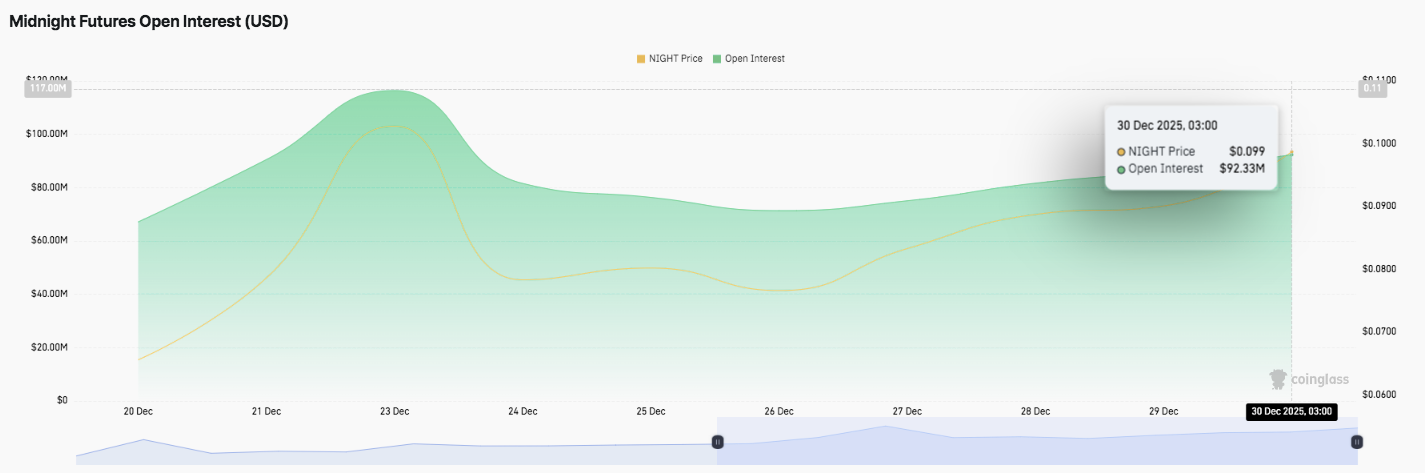
Task: Click the yellow NIGHT Price dot in tooltip
Action: 1121,152
